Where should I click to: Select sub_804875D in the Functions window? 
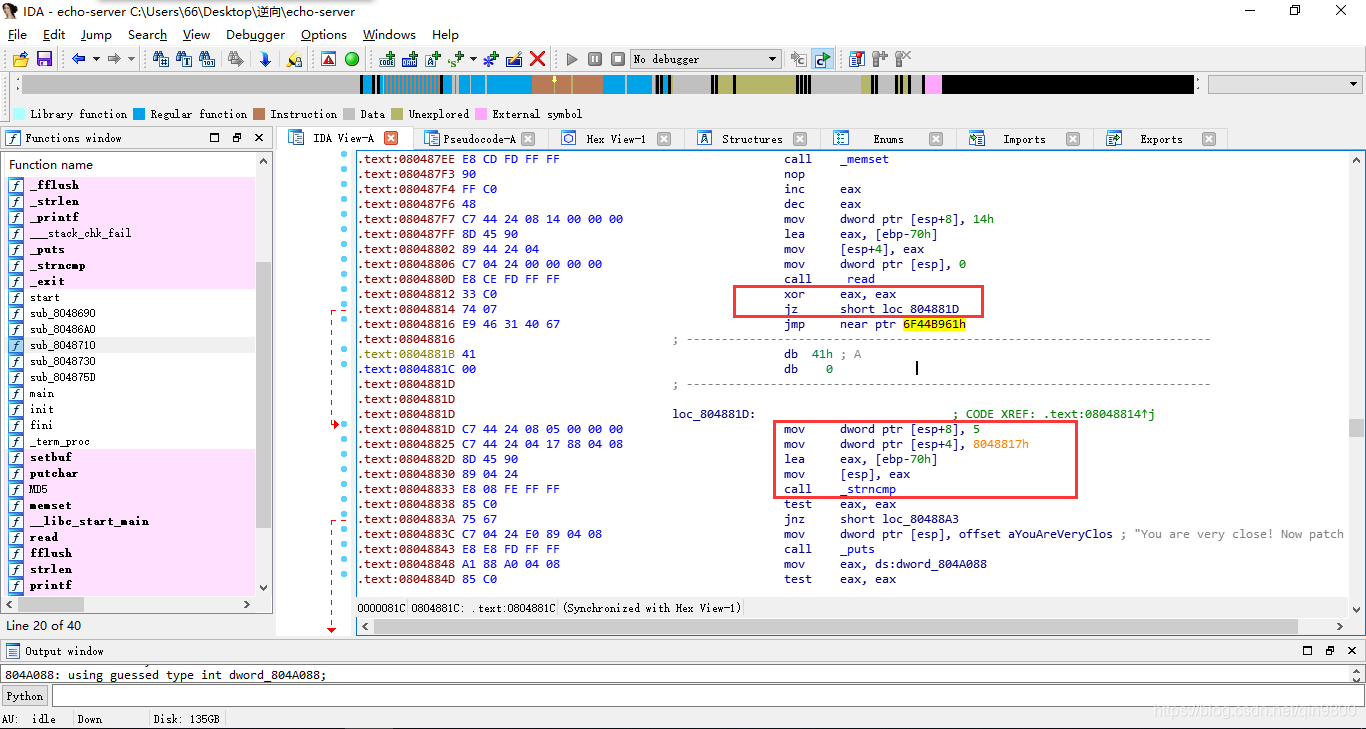(131, 377)
